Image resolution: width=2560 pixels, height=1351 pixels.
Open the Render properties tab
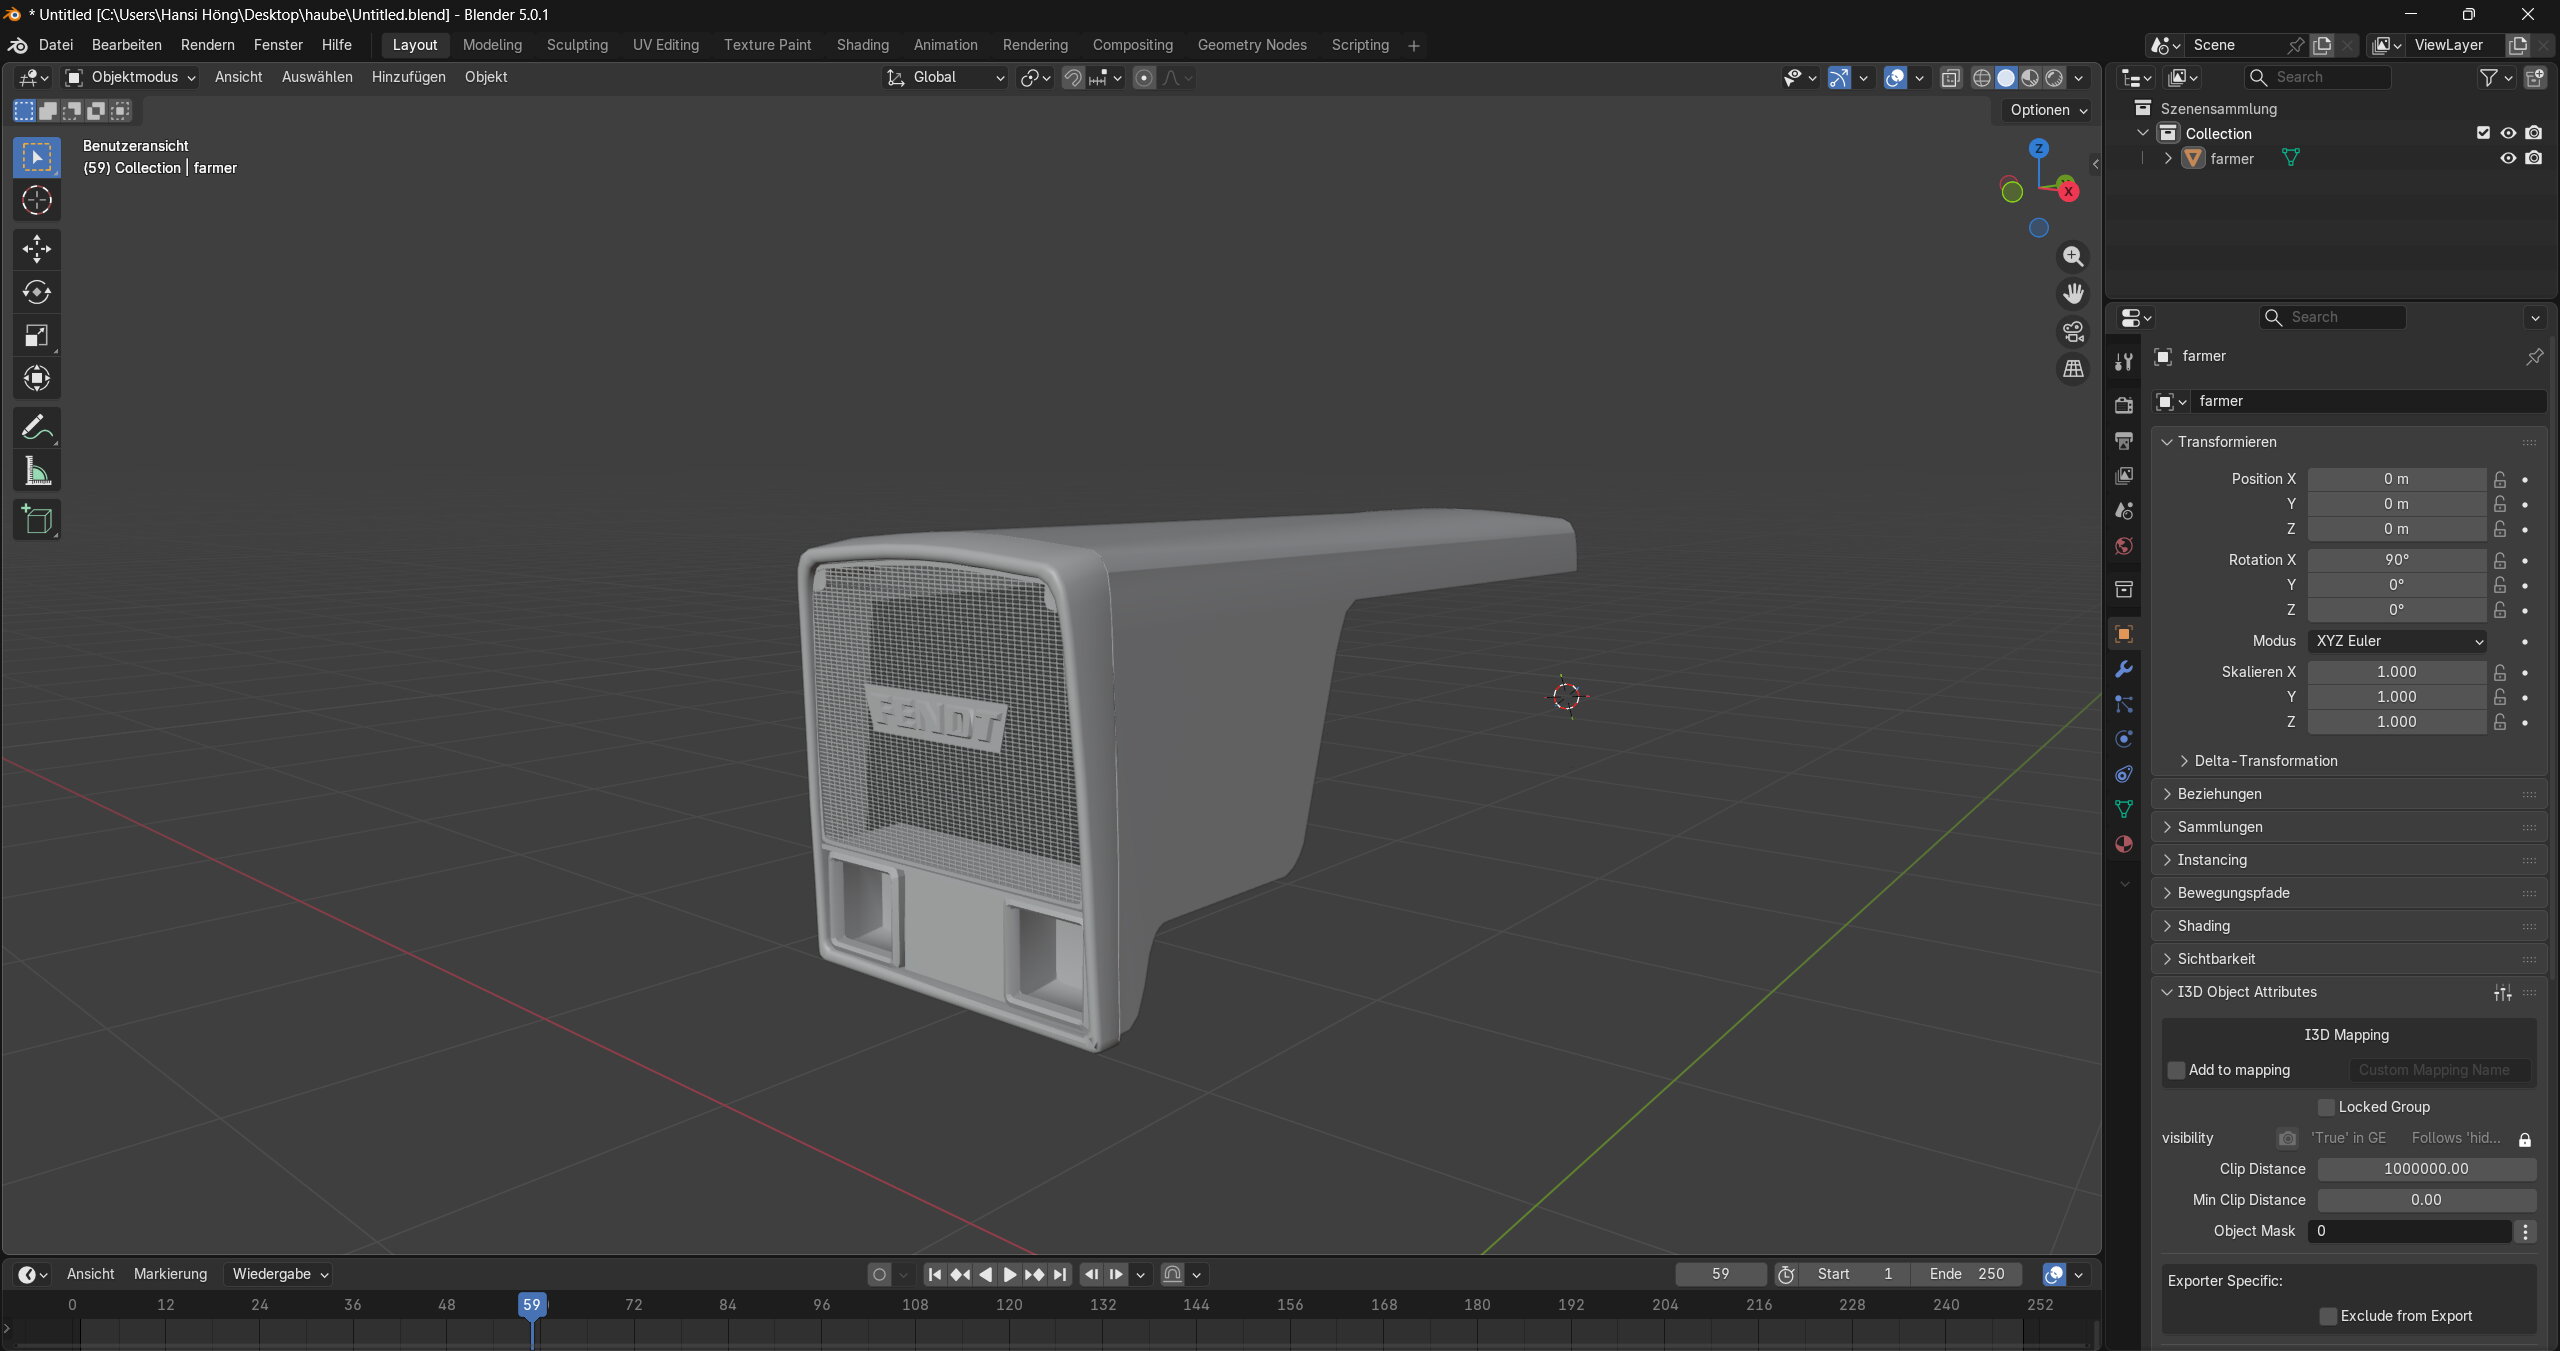[x=2124, y=405]
